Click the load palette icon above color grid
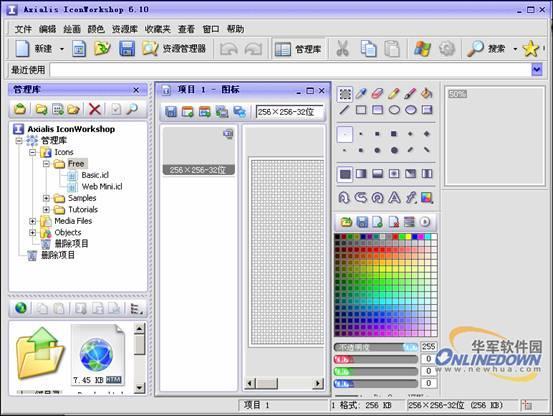Image resolution: width=553 pixels, height=416 pixels. pyautogui.click(x=346, y=222)
